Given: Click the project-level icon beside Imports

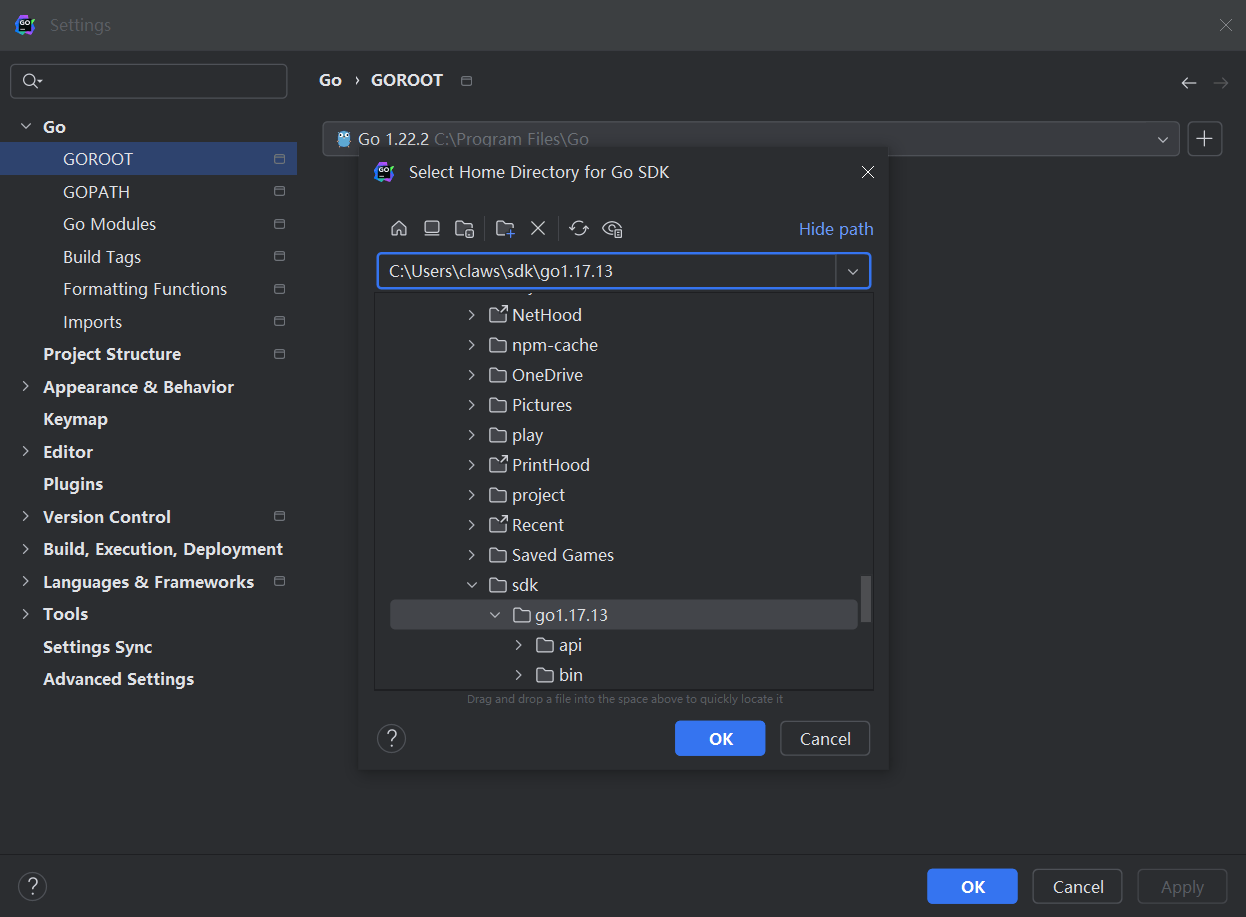Looking at the screenshot, I should [279, 322].
